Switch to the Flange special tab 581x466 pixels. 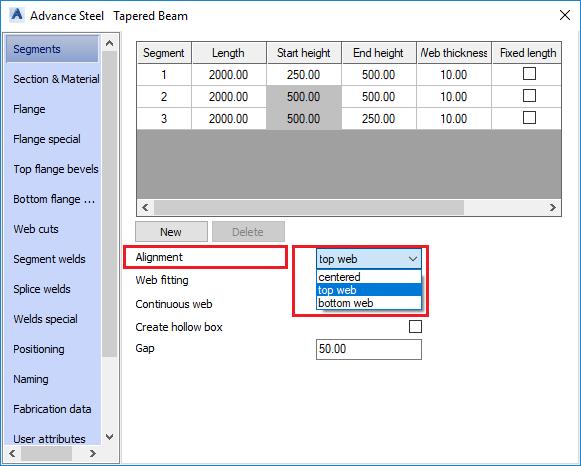(x=47, y=139)
